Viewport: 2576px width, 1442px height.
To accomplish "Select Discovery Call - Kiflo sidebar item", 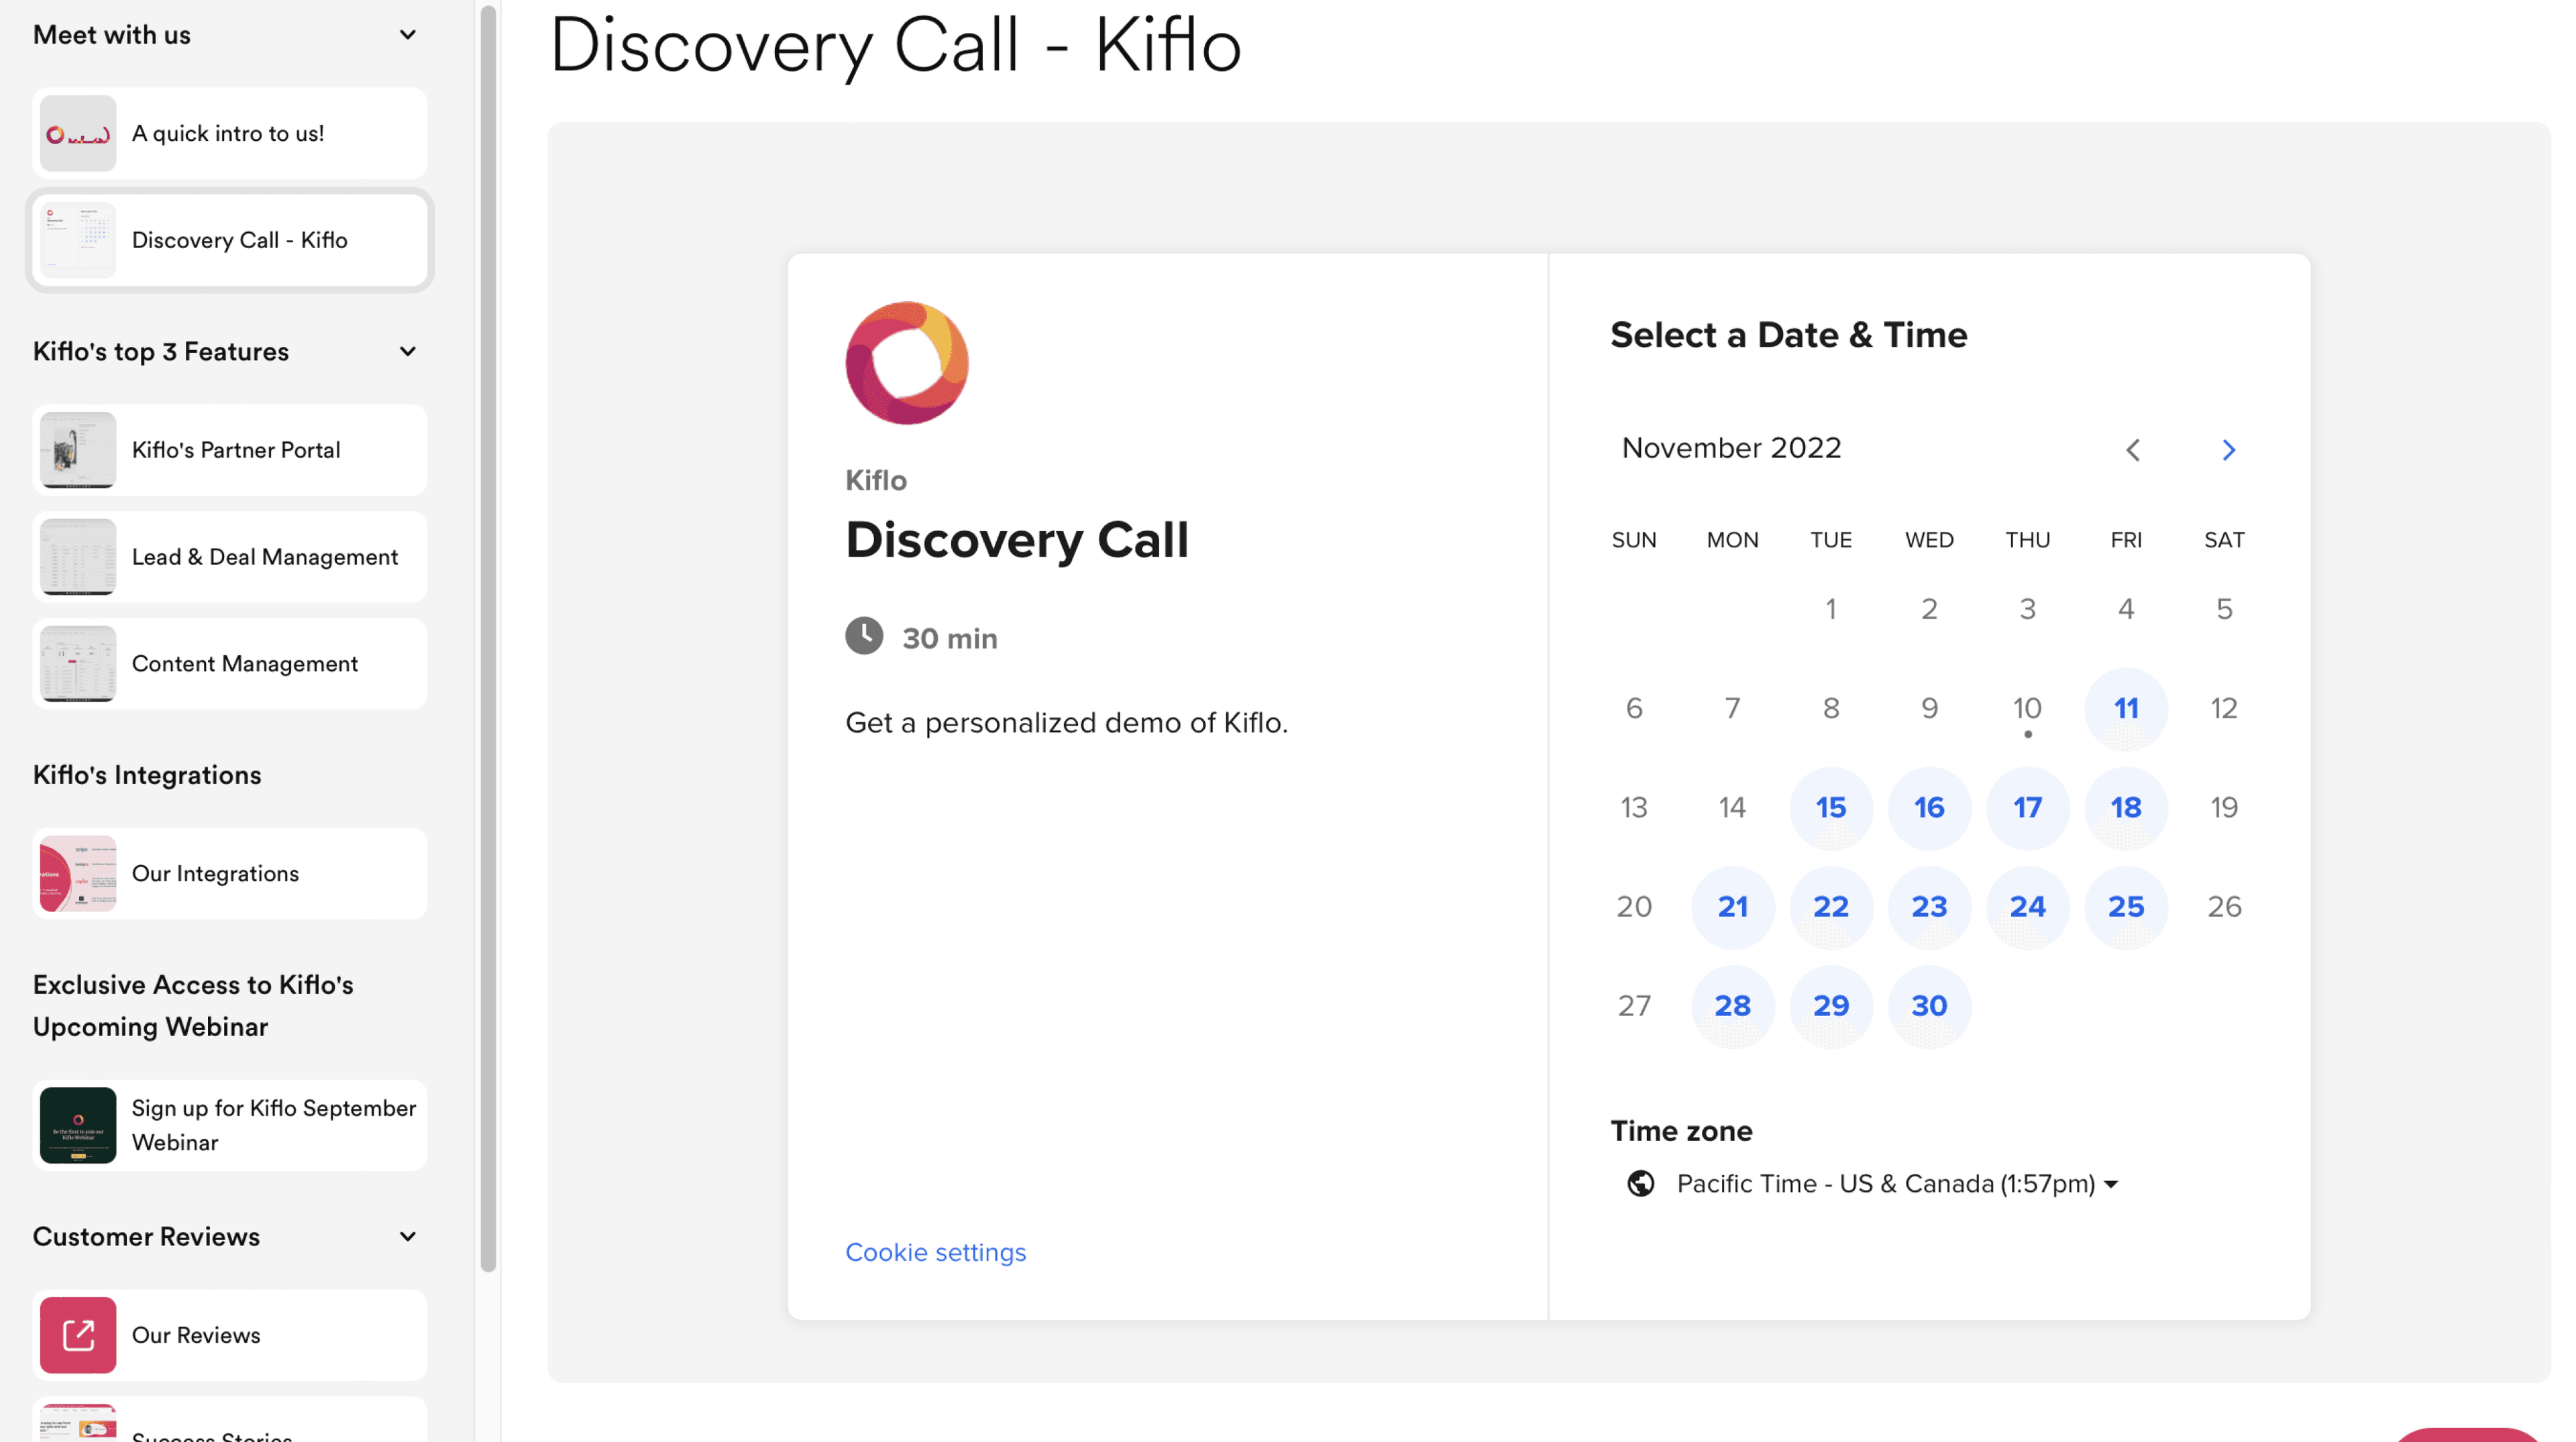I will (230, 241).
